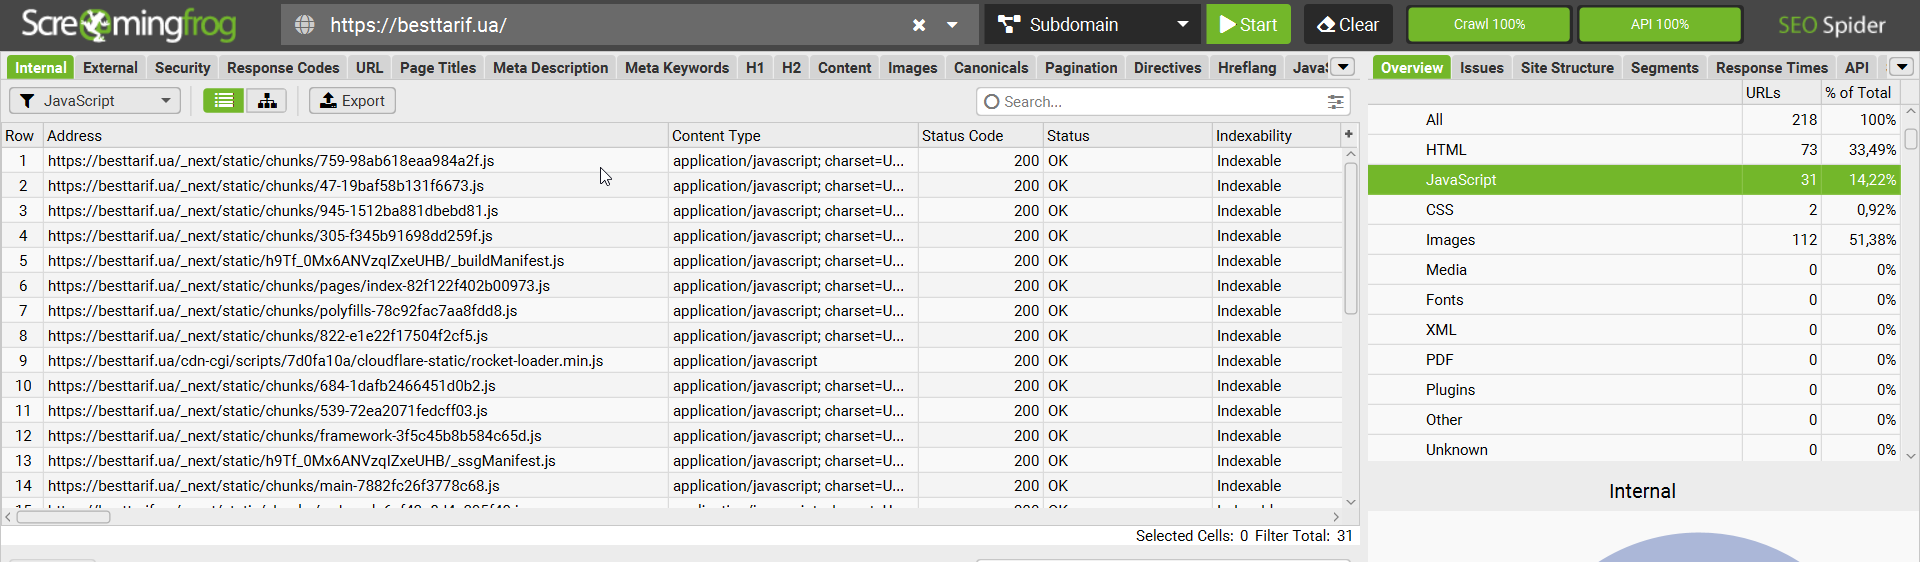The image size is (1920, 562).
Task: Select the Media row in Overview
Action: point(1634,270)
